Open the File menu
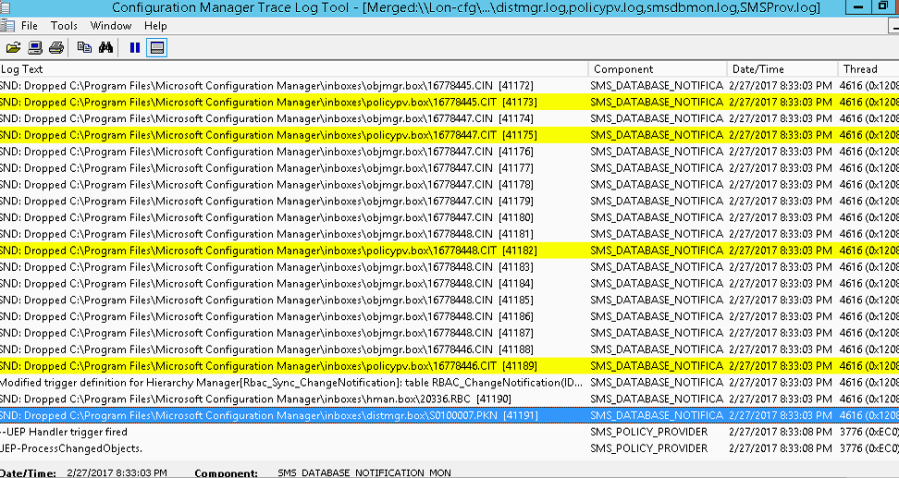The height and width of the screenshot is (478, 899). pyautogui.click(x=31, y=25)
